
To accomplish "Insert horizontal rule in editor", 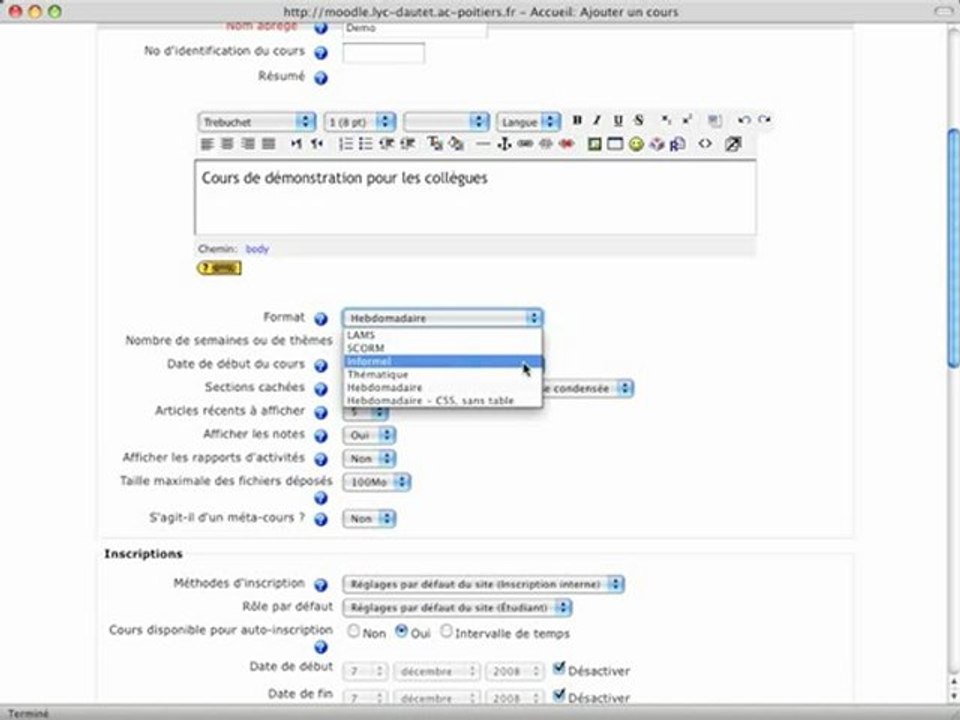I will [x=483, y=144].
